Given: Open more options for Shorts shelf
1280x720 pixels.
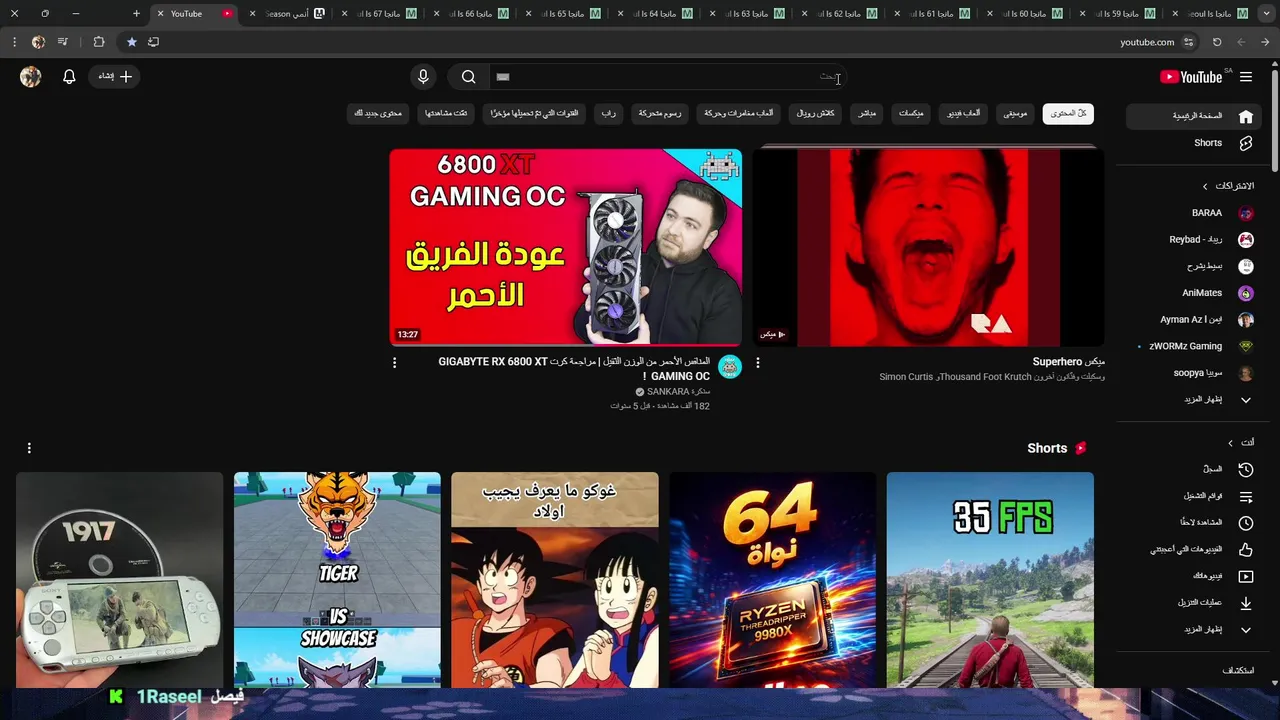Looking at the screenshot, I should pos(29,448).
